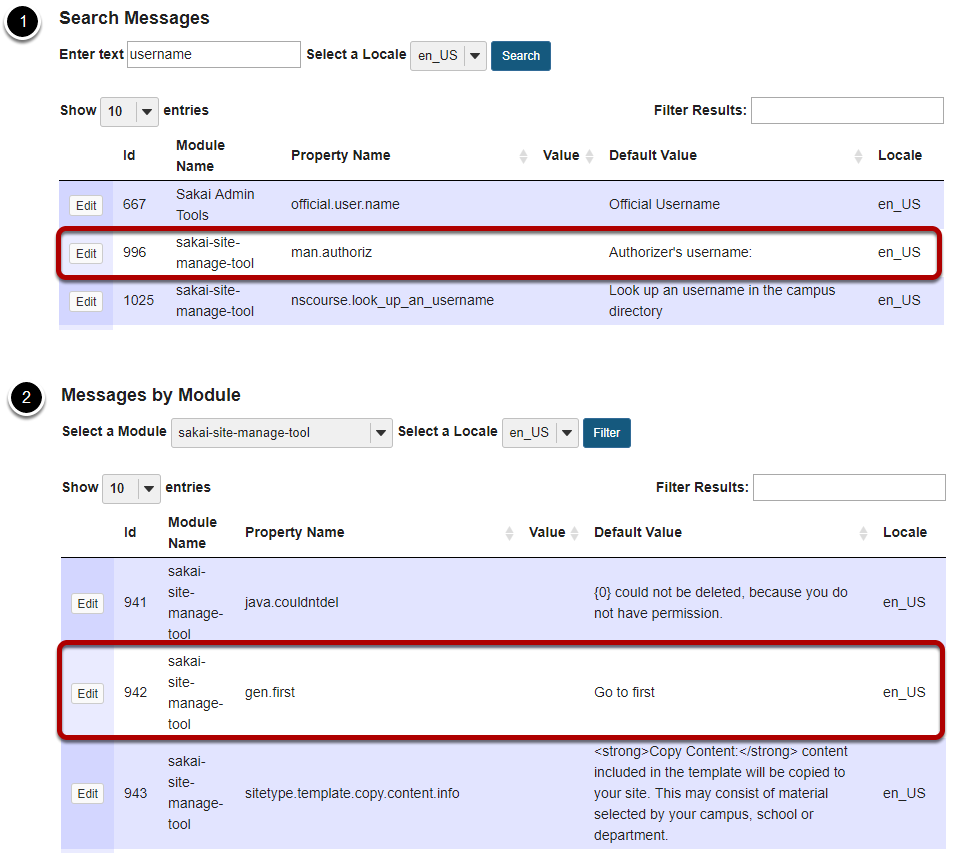Click the Filter button

coord(606,433)
